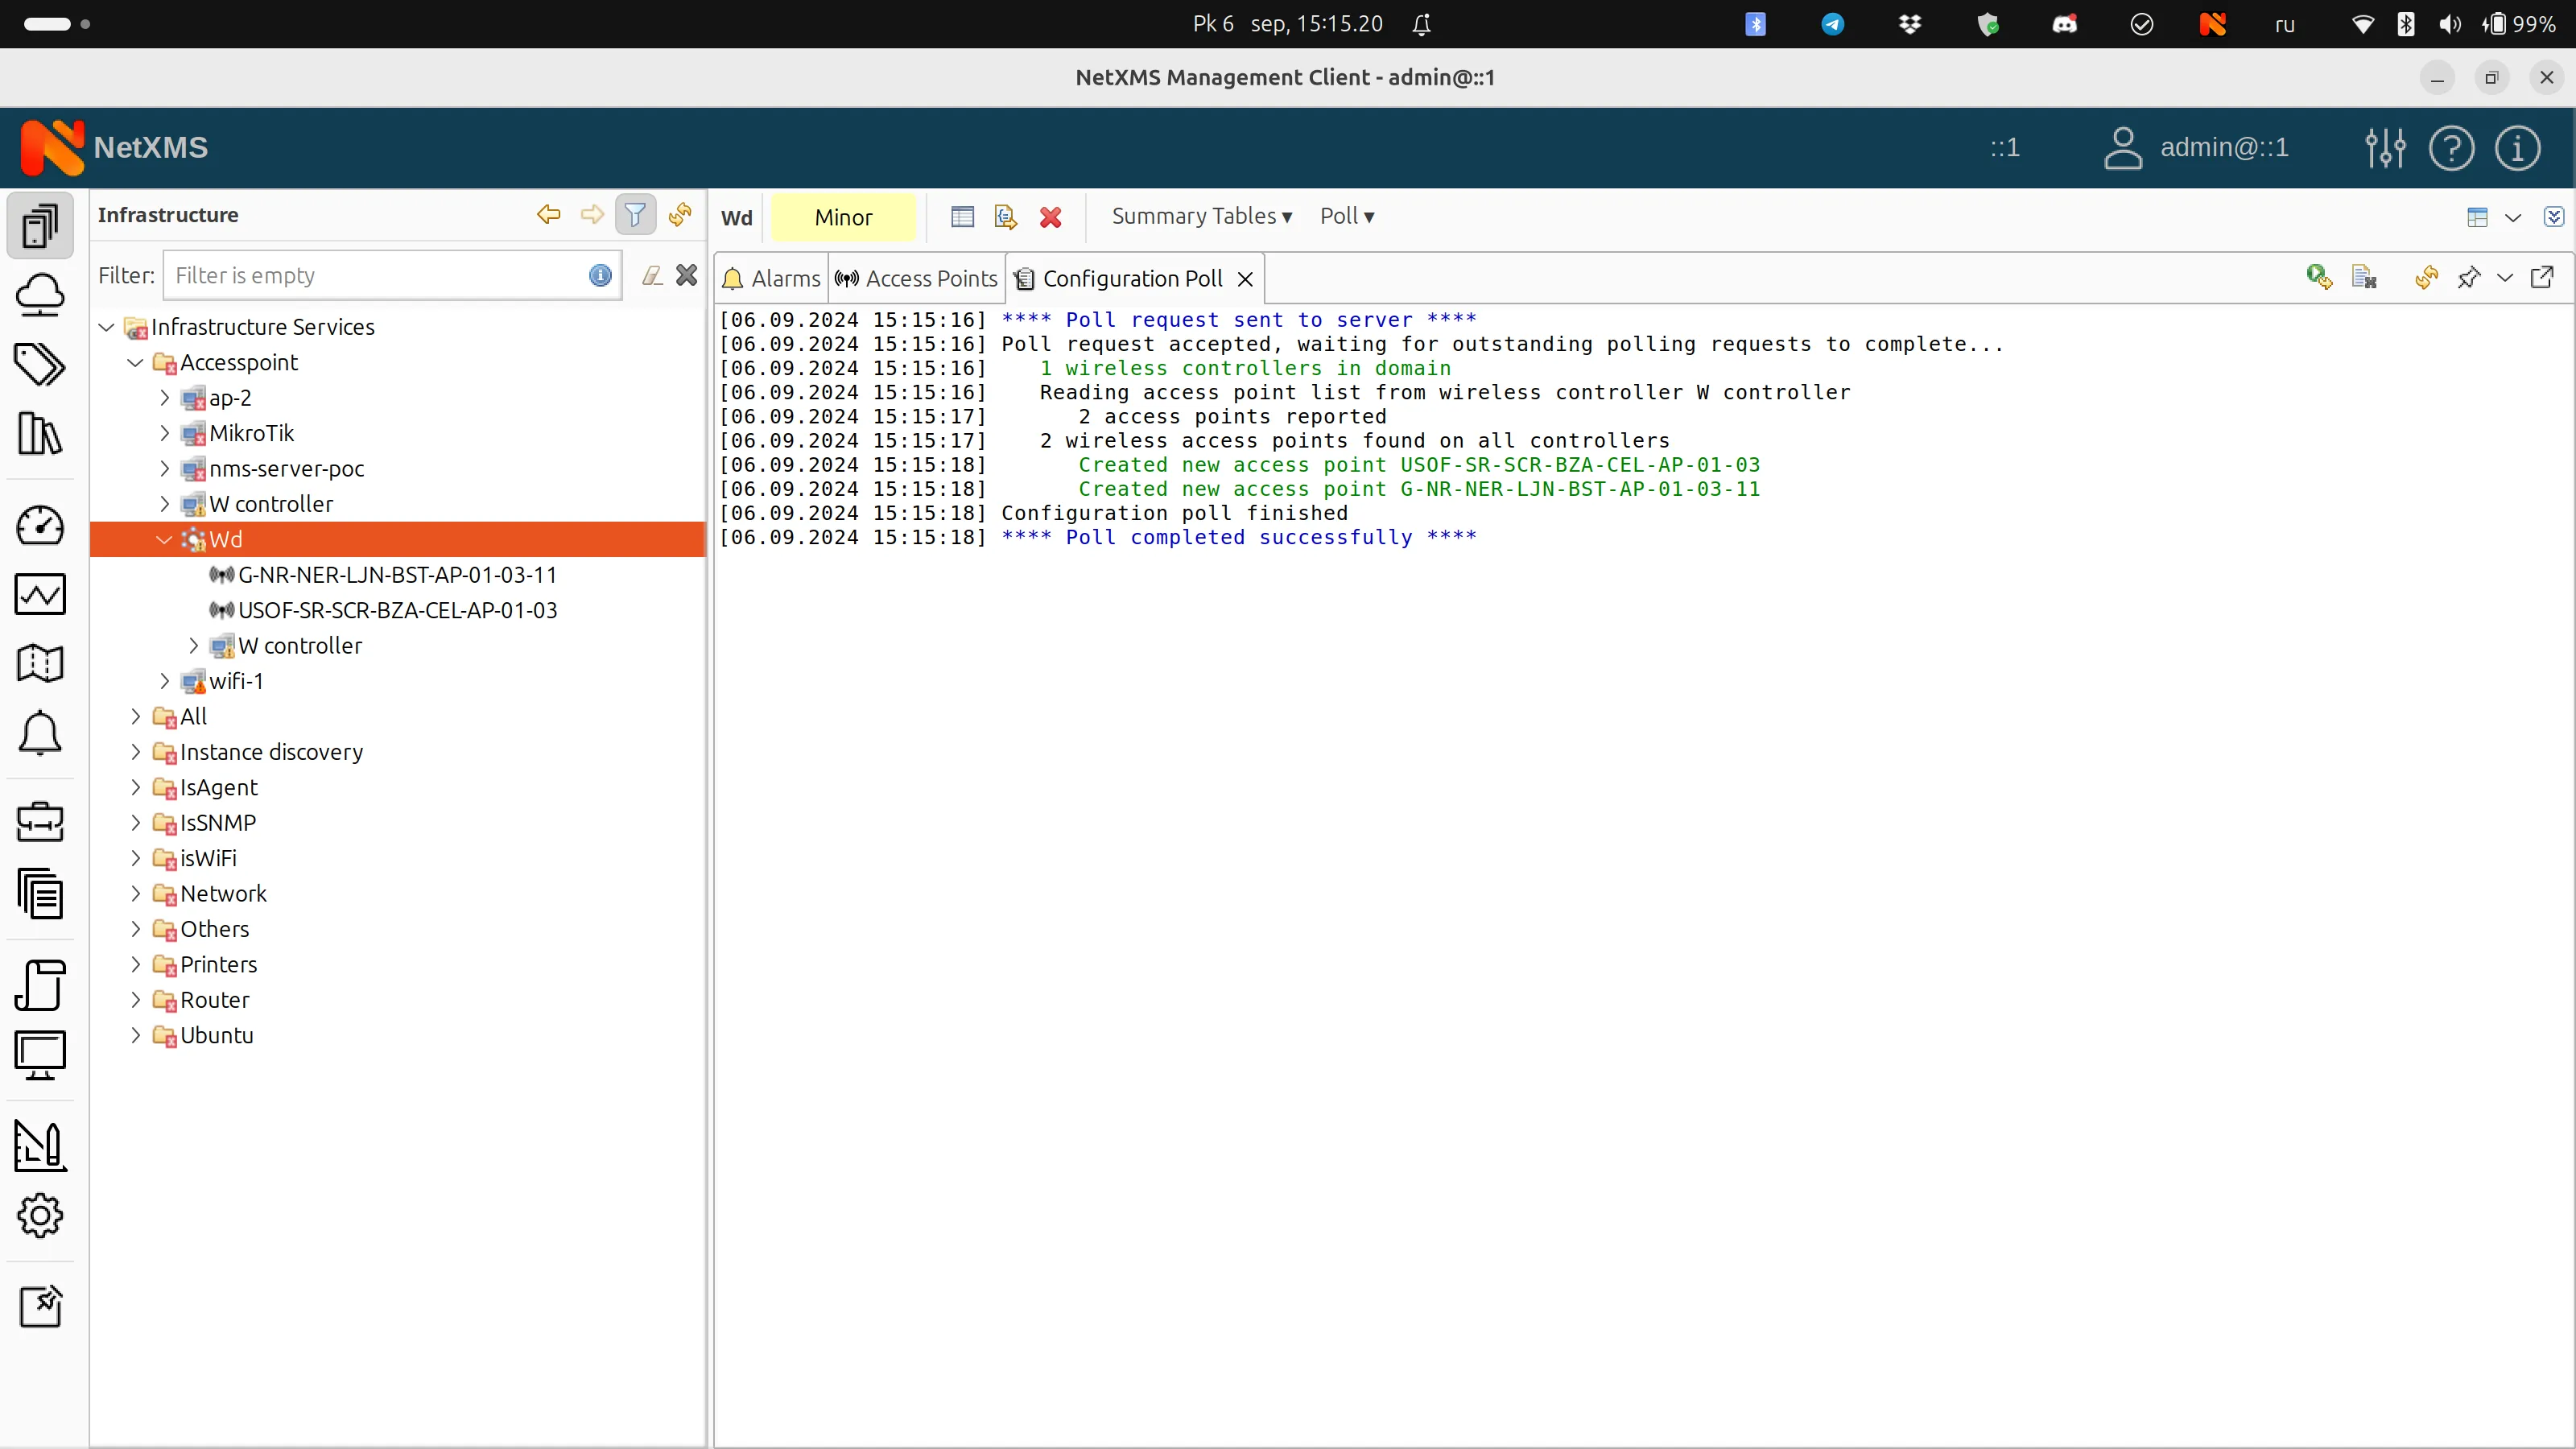Expand the Network folder in tree
The image size is (2576, 1449).
136,894
